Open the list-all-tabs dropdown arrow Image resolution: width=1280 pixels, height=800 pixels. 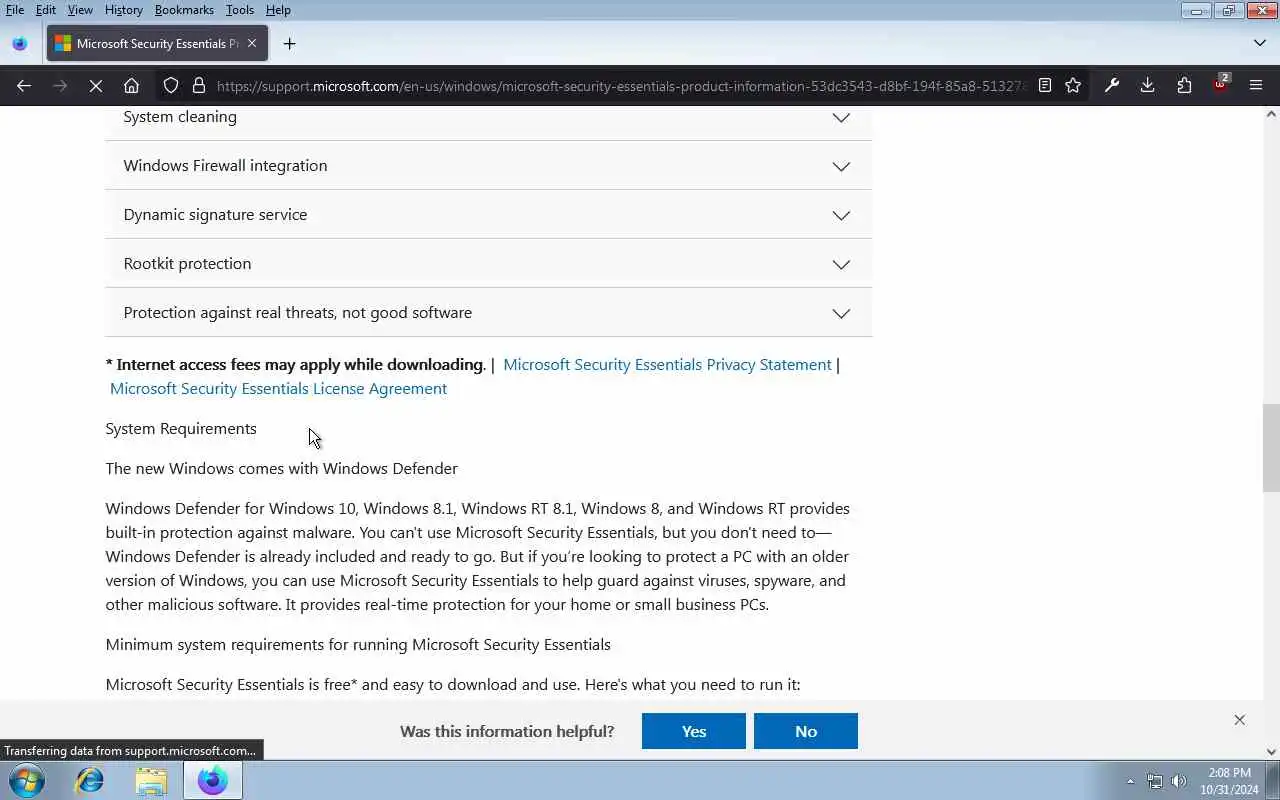(x=1259, y=44)
